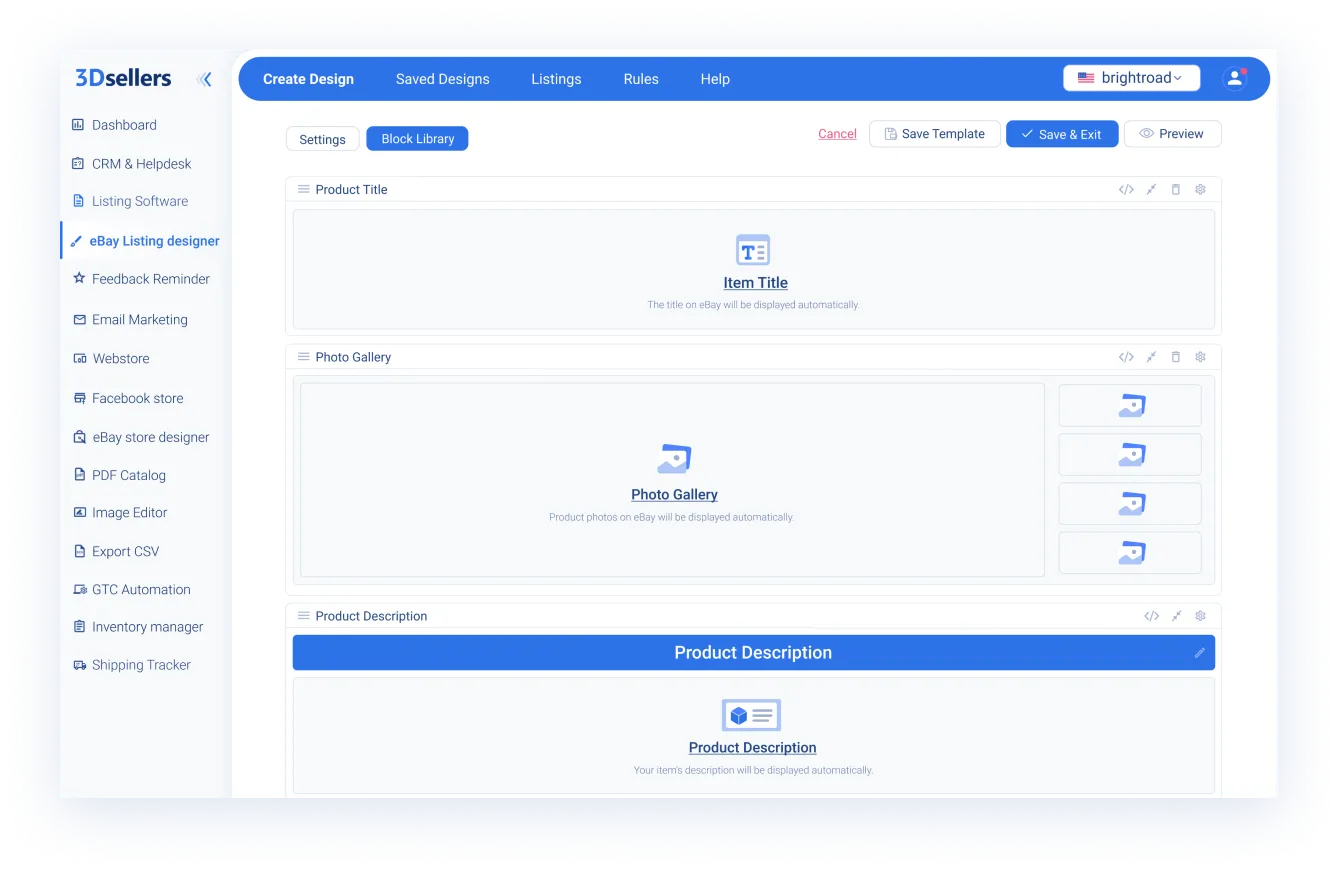The width and height of the screenshot is (1339, 869).
Task: Open the user profile avatar icon
Action: point(1235,78)
